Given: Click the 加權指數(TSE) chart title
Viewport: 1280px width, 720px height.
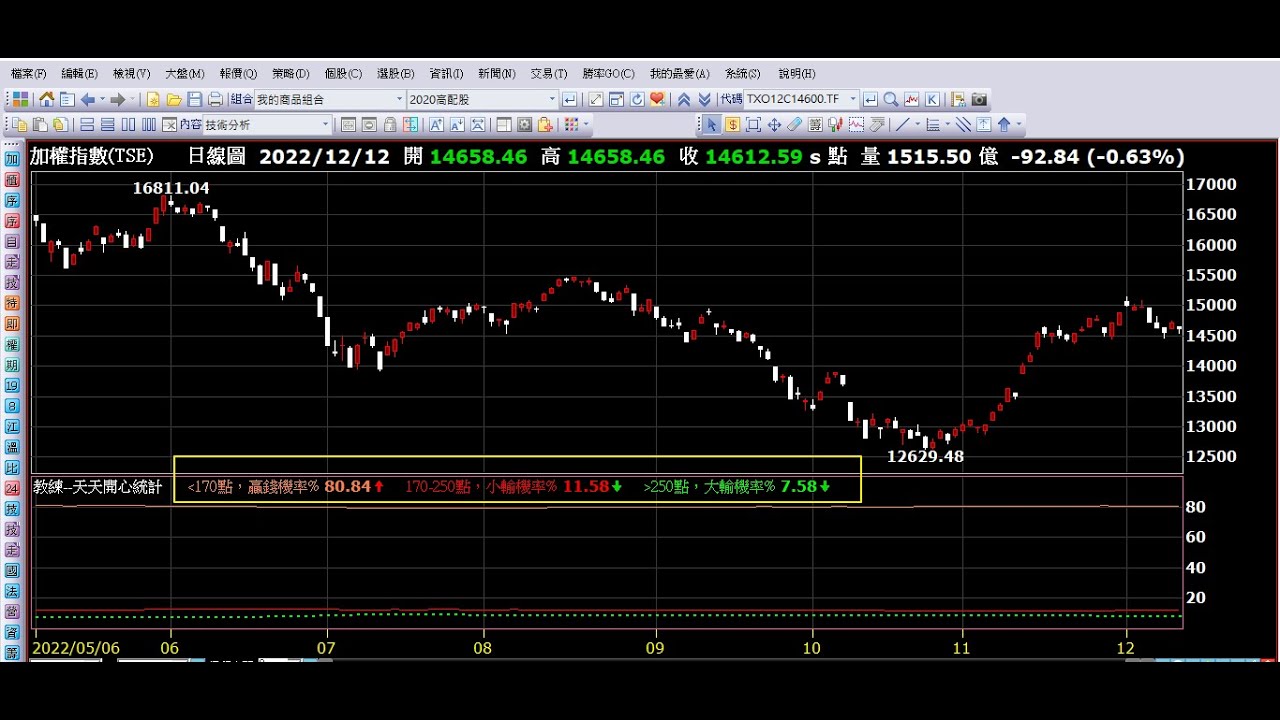Looking at the screenshot, I should tap(91, 156).
